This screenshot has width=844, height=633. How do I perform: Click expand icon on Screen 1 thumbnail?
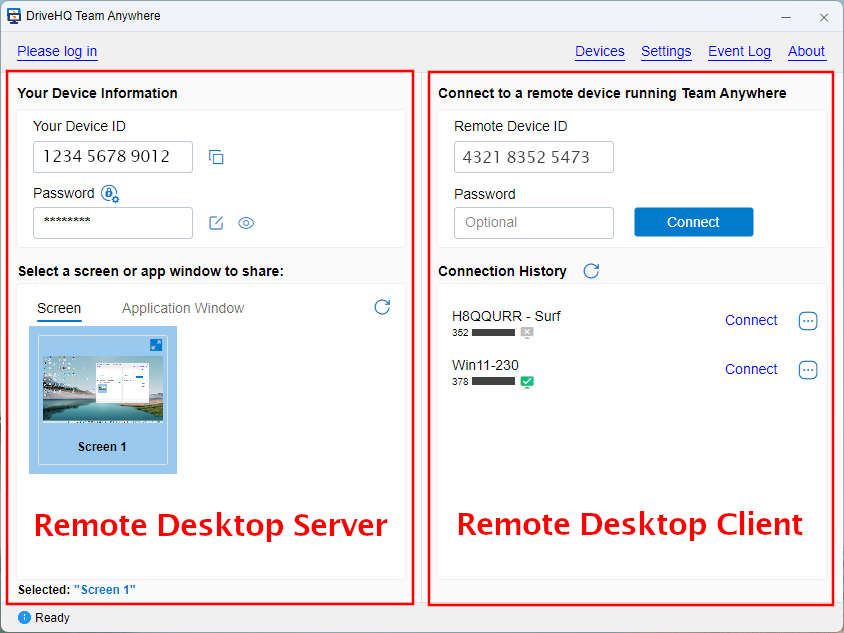point(156,344)
